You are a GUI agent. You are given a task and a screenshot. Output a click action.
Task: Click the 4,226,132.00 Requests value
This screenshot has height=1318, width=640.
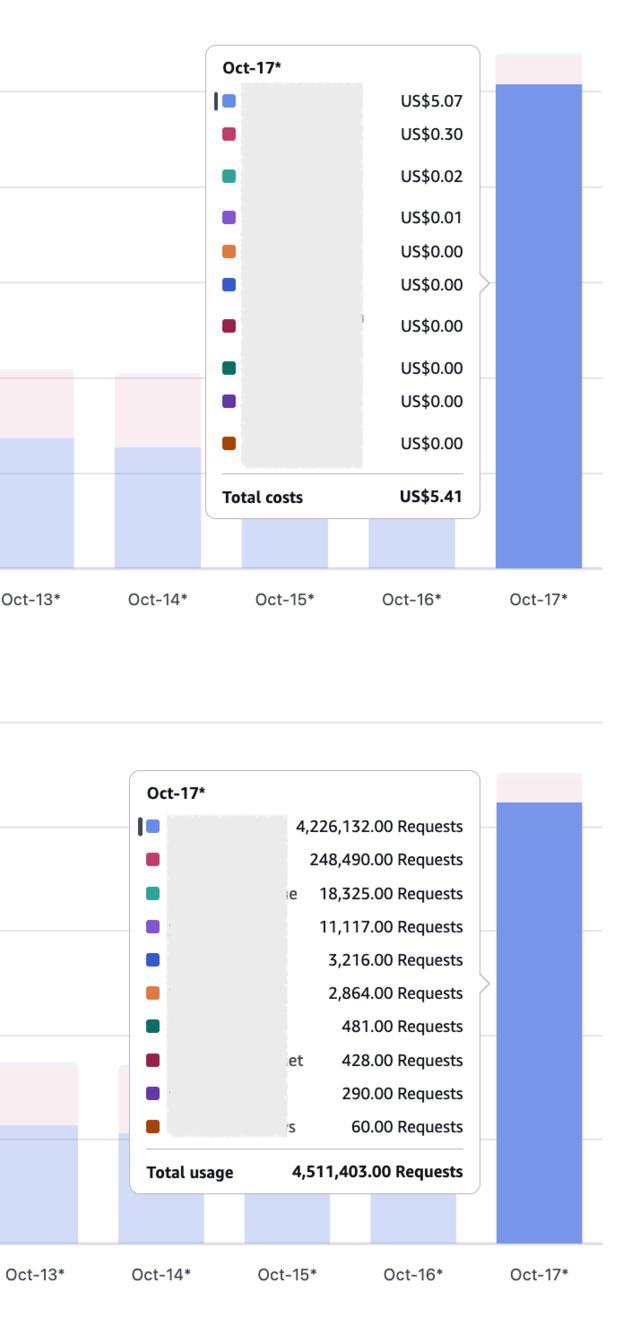[x=380, y=826]
